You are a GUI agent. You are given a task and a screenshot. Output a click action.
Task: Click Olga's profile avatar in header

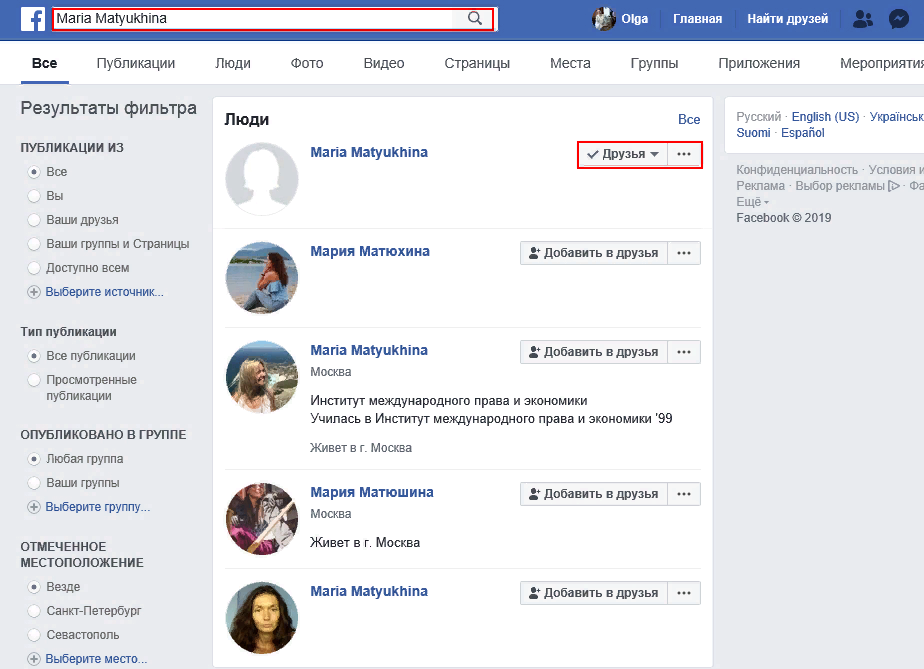604,19
